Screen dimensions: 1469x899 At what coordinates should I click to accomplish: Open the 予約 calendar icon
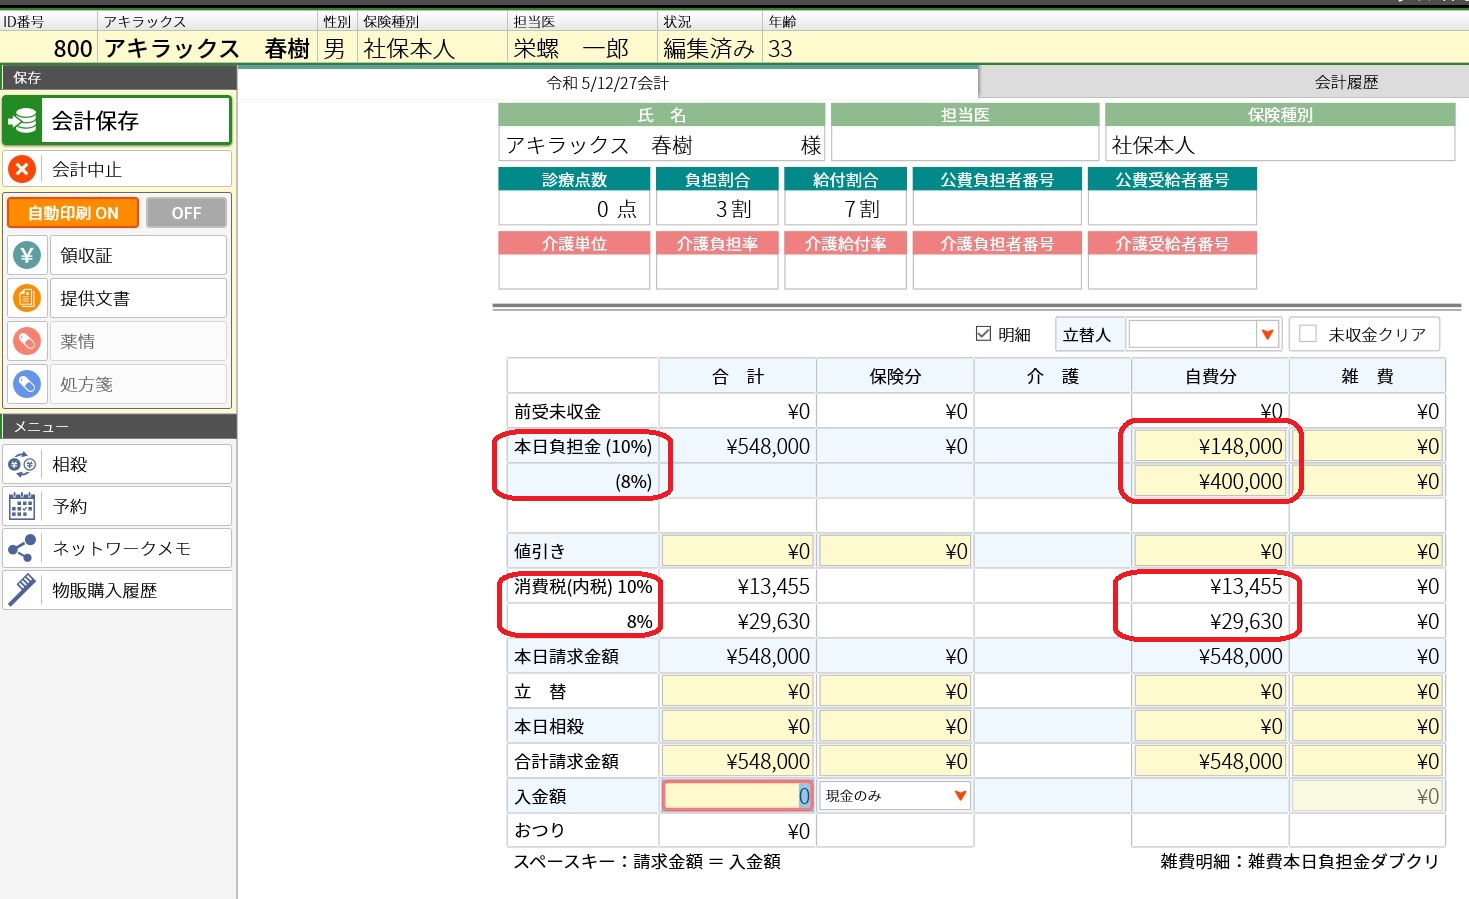pos(22,506)
